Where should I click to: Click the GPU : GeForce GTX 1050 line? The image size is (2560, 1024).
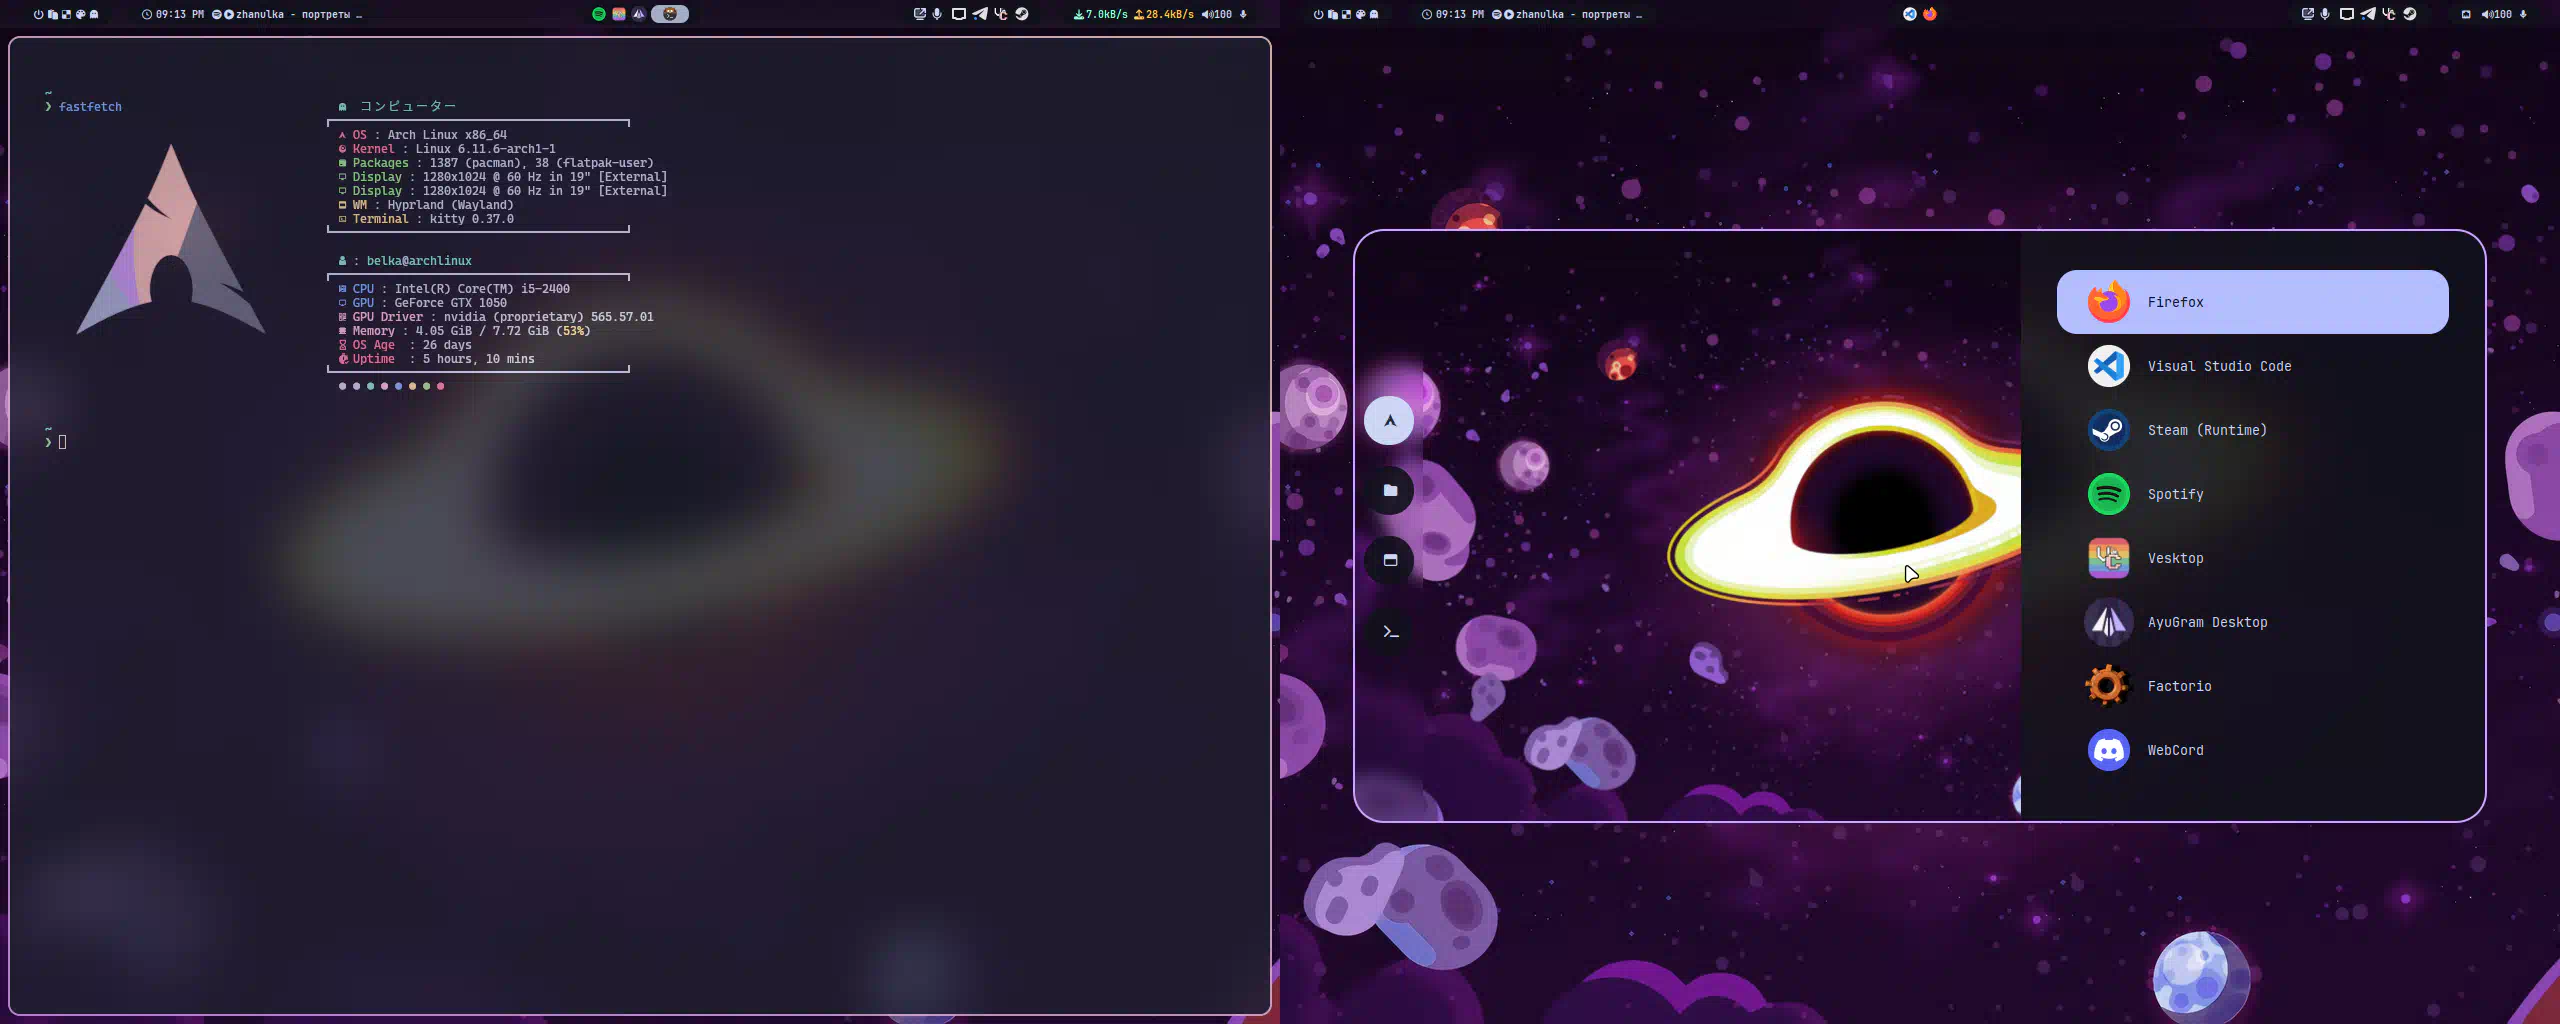coord(423,303)
